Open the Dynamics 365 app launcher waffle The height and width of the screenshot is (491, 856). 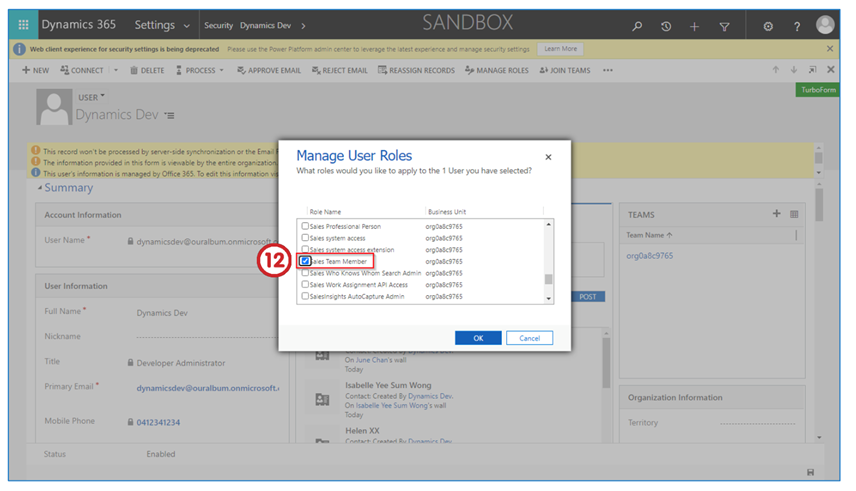(24, 25)
